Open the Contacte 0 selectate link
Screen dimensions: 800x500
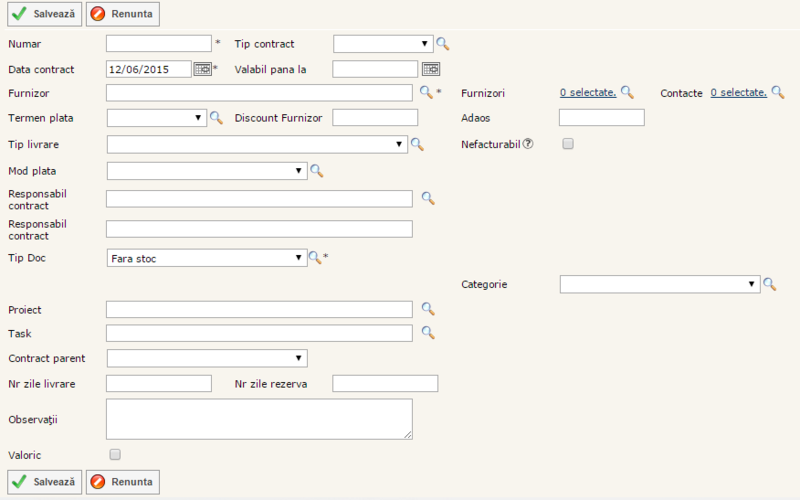point(738,92)
